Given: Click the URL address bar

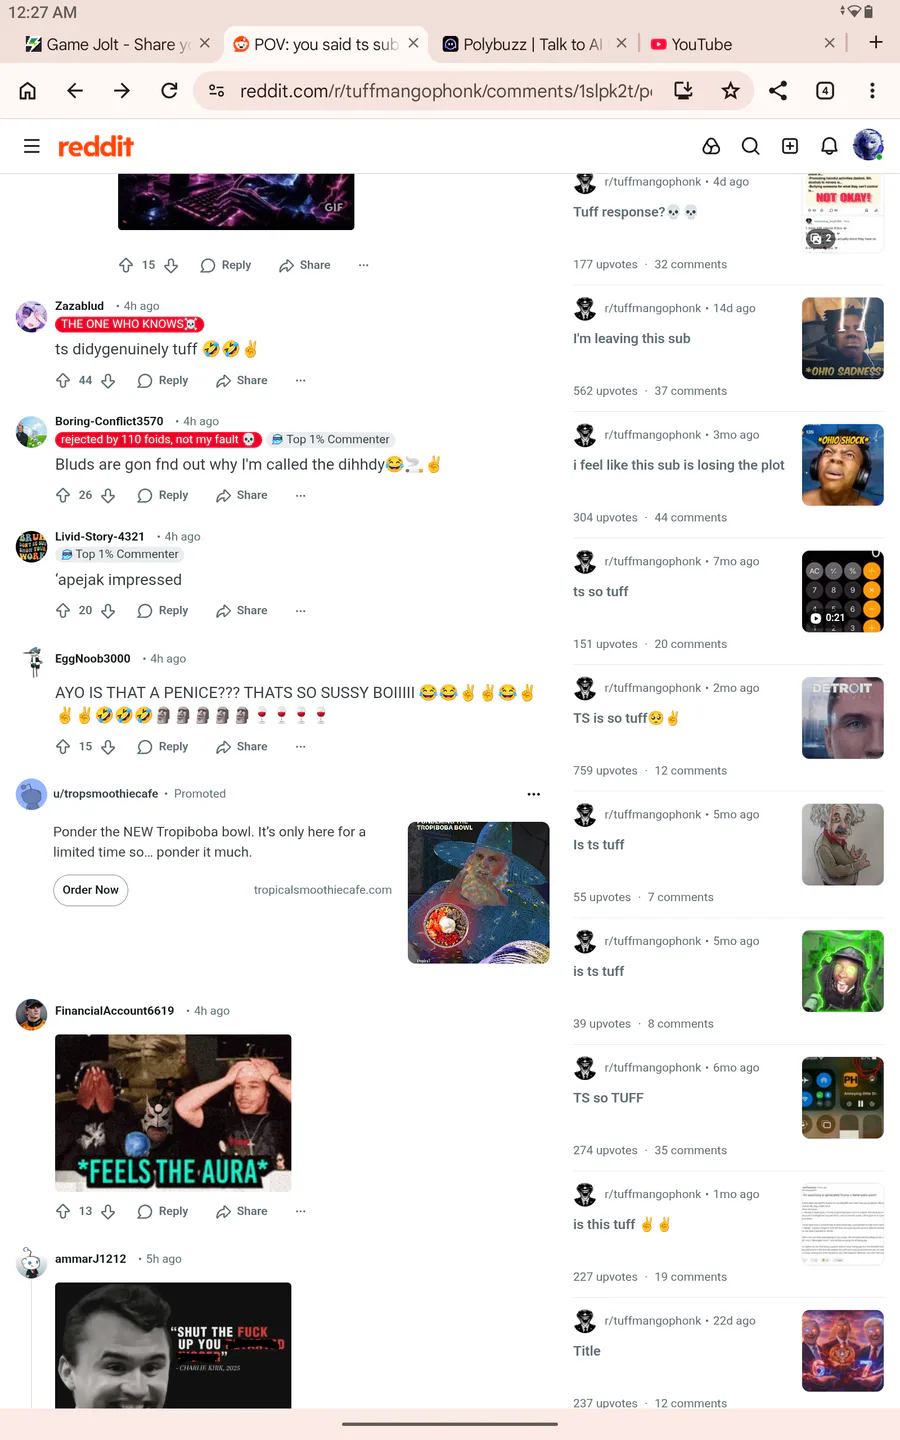Looking at the screenshot, I should coord(446,91).
